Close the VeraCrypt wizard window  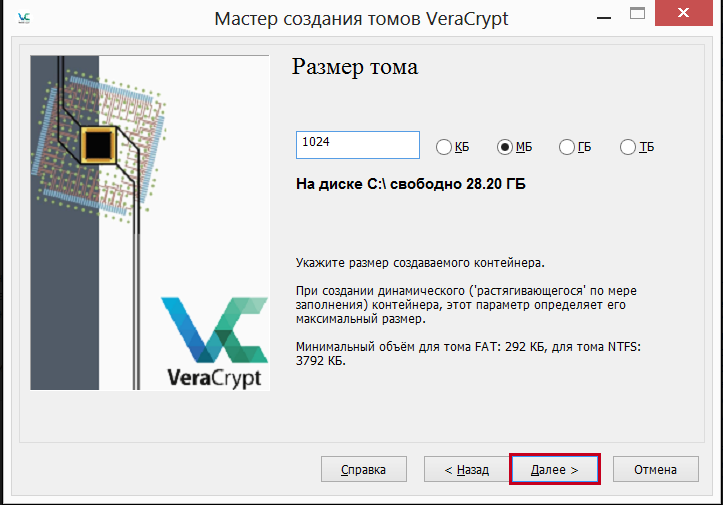(683, 13)
